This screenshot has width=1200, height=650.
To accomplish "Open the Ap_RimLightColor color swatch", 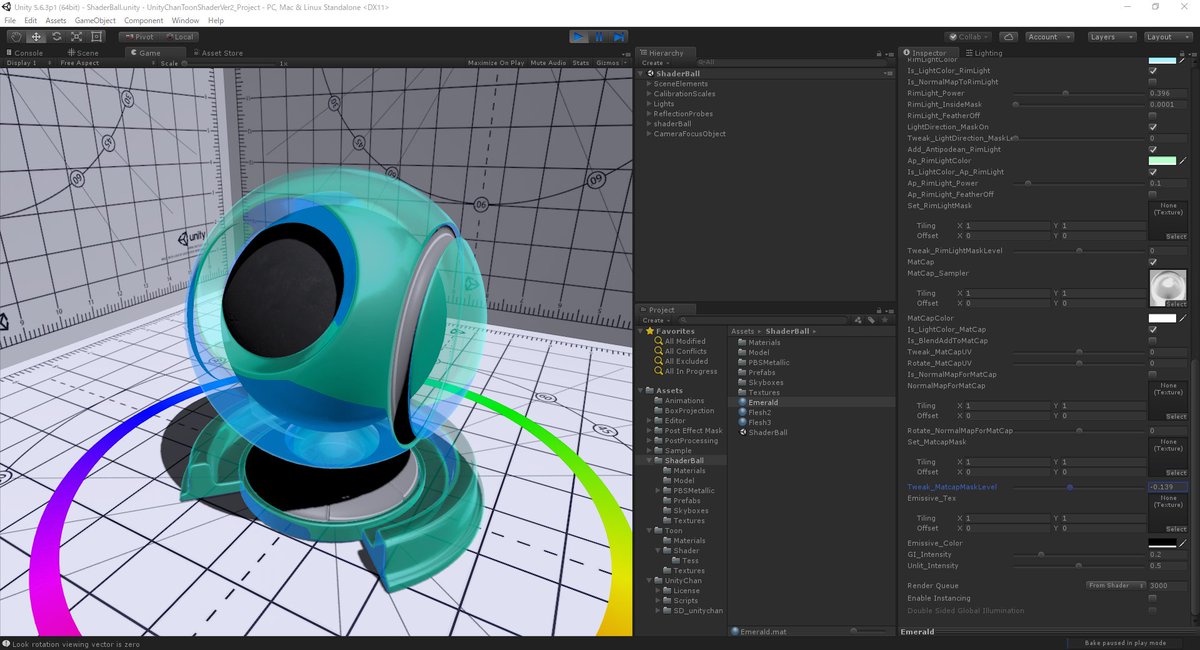I will click(x=1162, y=160).
